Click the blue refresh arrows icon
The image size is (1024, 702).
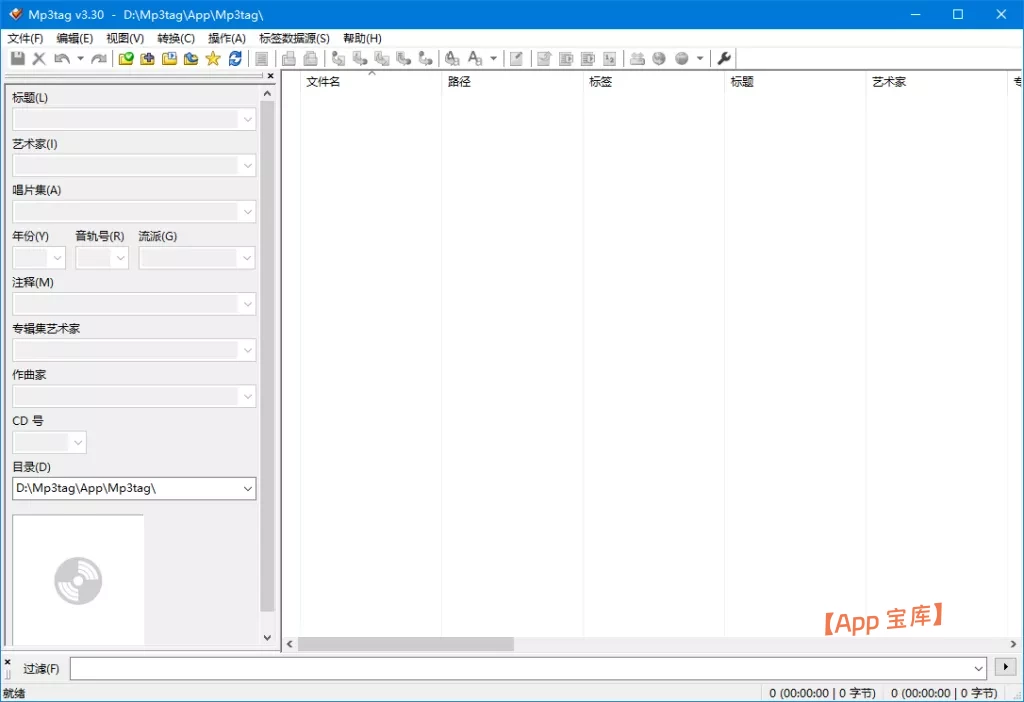coord(235,59)
